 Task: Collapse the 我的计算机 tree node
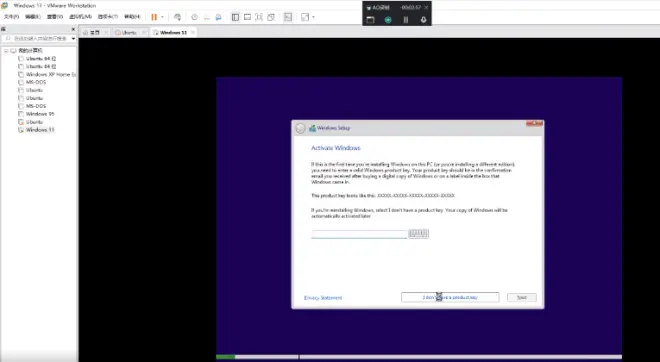coord(6,51)
